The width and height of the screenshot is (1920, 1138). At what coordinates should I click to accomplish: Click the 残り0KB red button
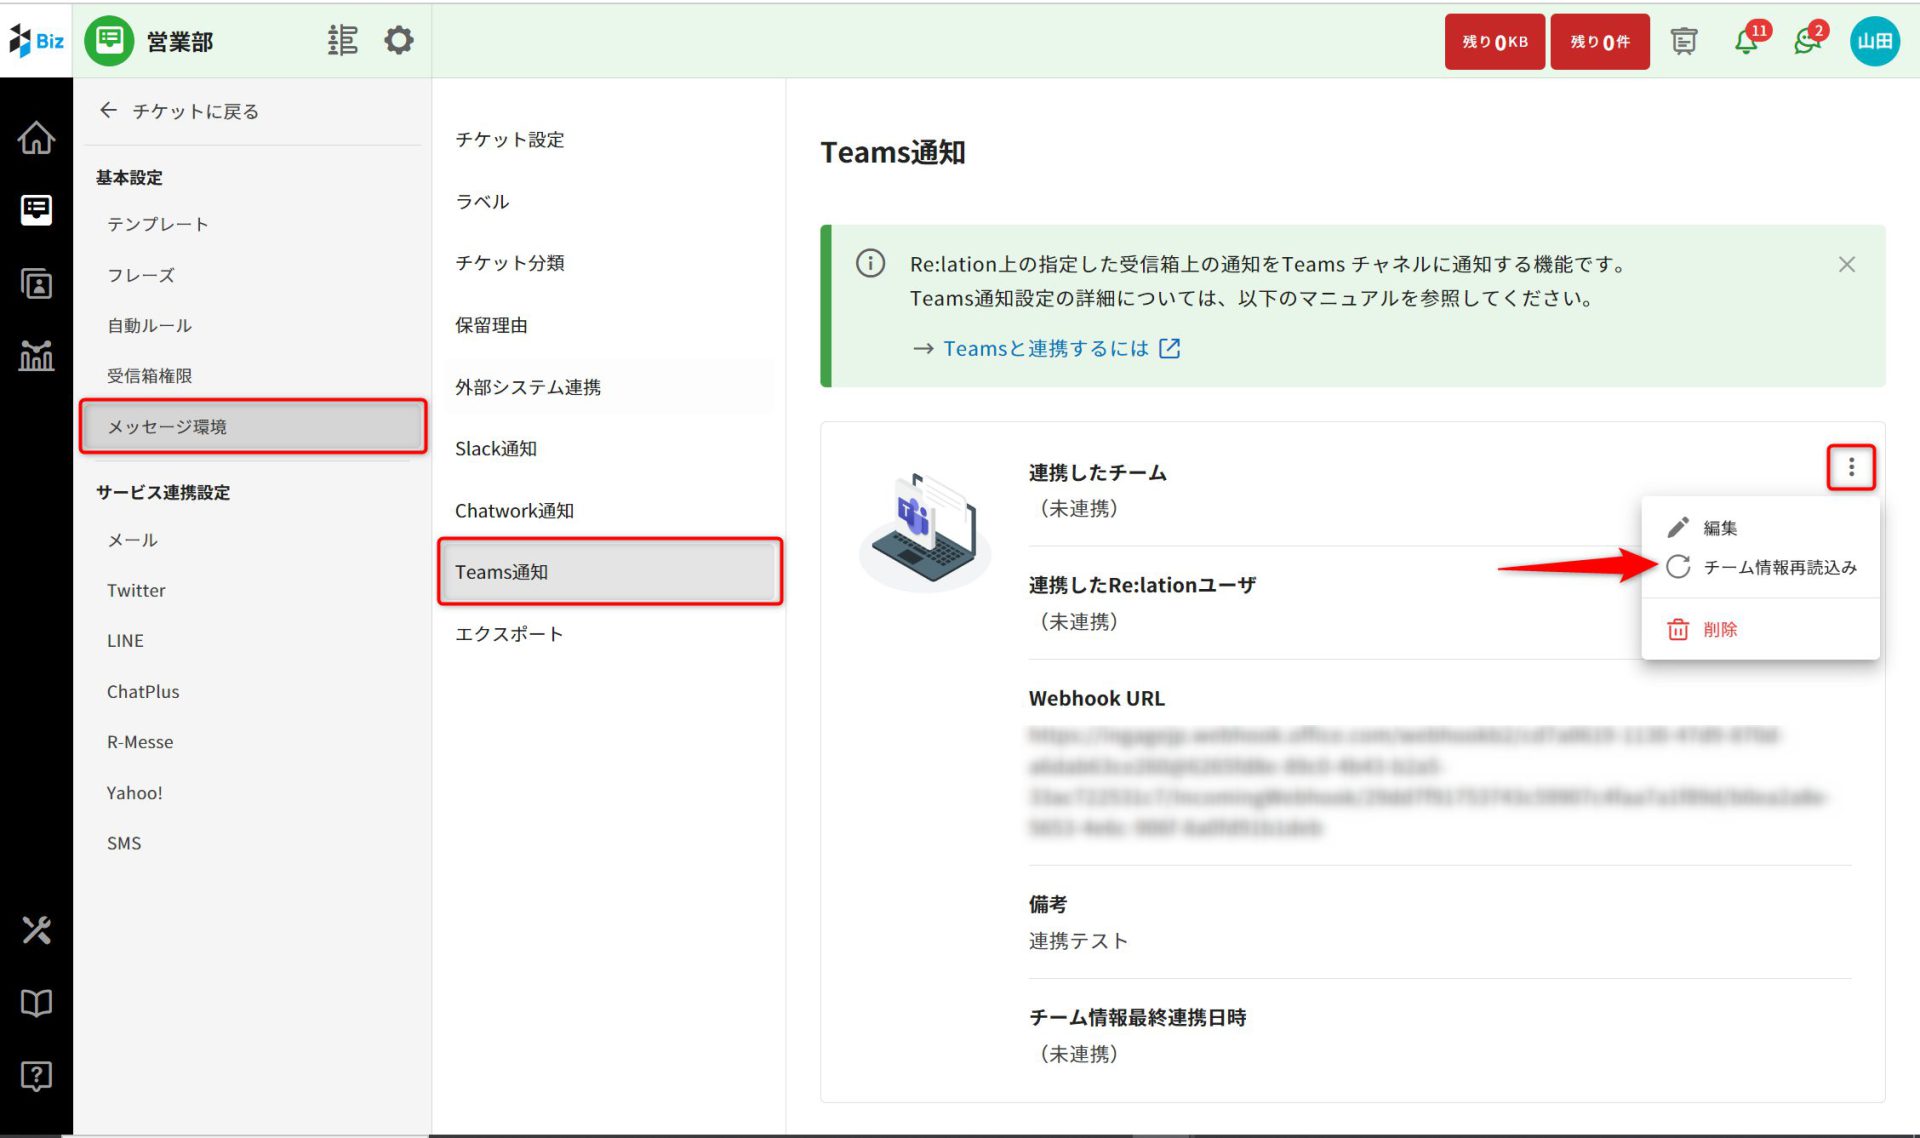tap(1494, 41)
